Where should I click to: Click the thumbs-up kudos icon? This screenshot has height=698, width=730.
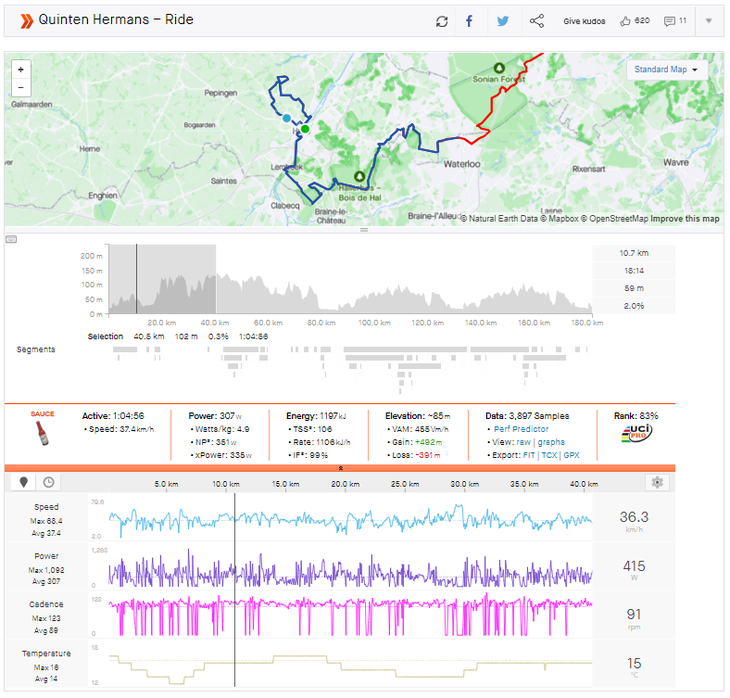625,21
